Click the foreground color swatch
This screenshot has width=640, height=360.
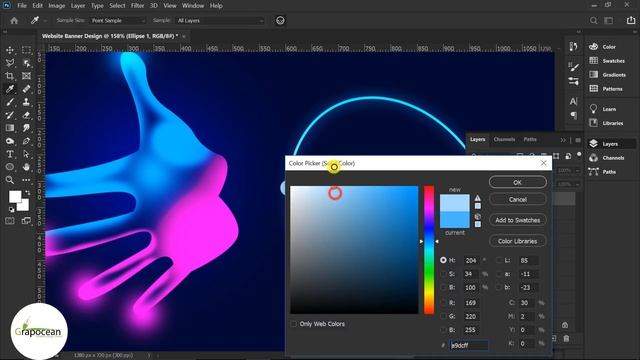[15, 197]
